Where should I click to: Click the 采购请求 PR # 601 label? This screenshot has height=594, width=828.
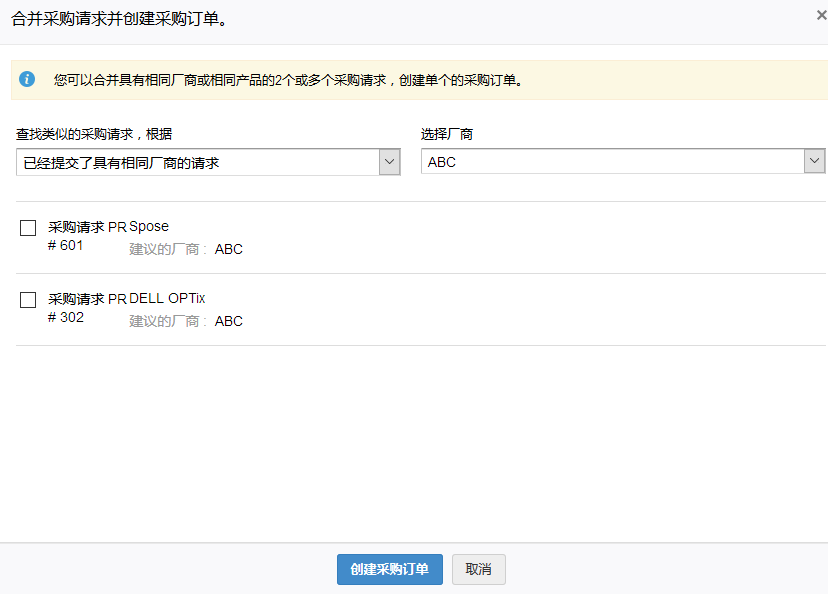pyautogui.click(x=86, y=235)
